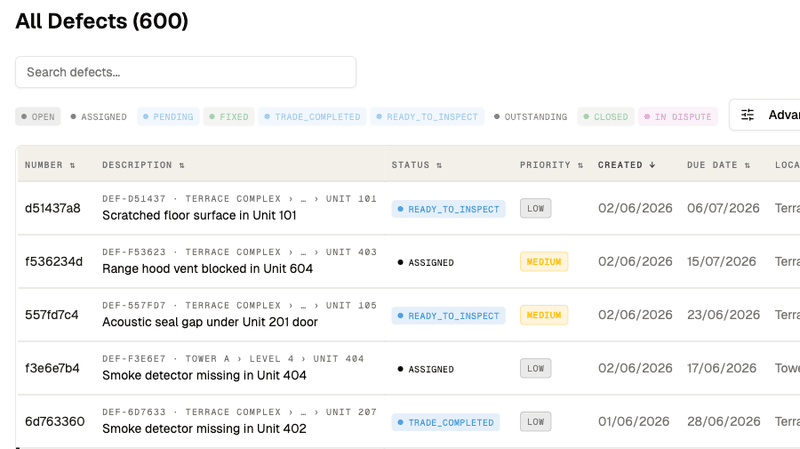Click MEDIUM priority badge in f536234d row
The height and width of the screenshot is (449, 800).
click(544, 262)
